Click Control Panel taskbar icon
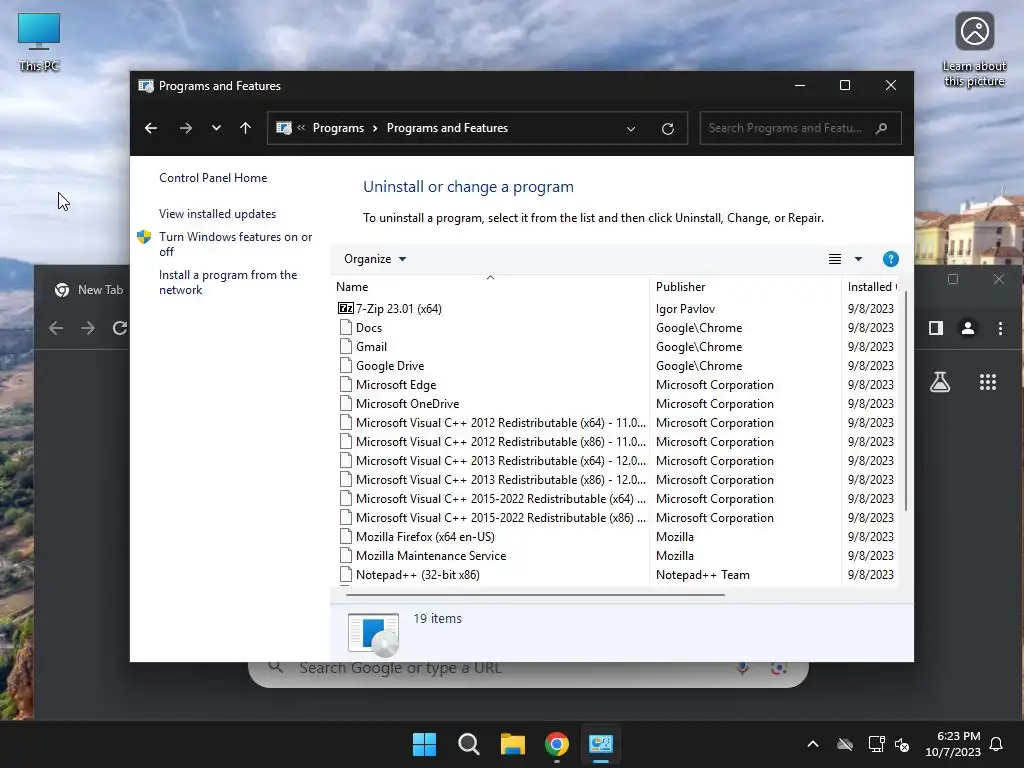This screenshot has width=1024, height=768. pyautogui.click(x=600, y=744)
